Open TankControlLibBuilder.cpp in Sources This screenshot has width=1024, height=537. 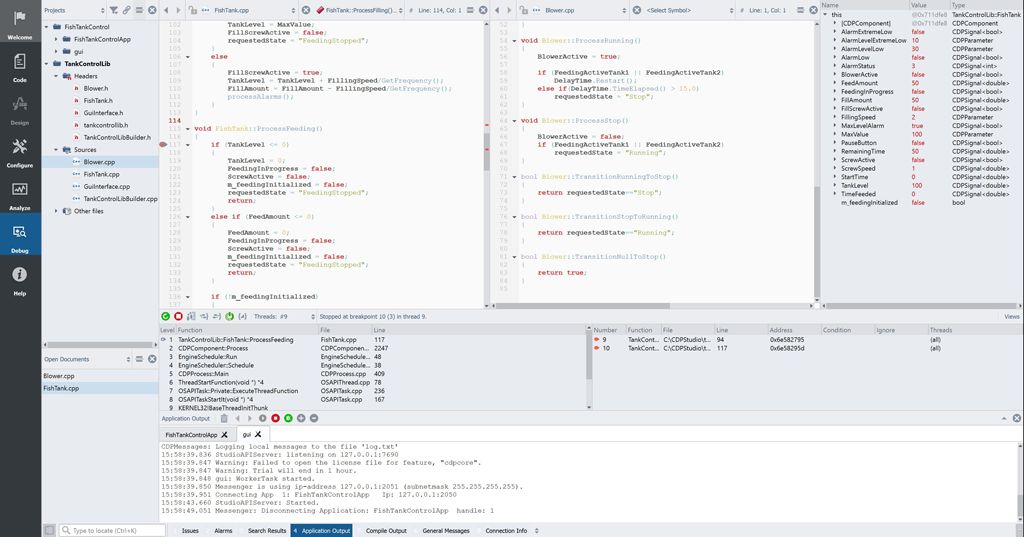pos(120,199)
